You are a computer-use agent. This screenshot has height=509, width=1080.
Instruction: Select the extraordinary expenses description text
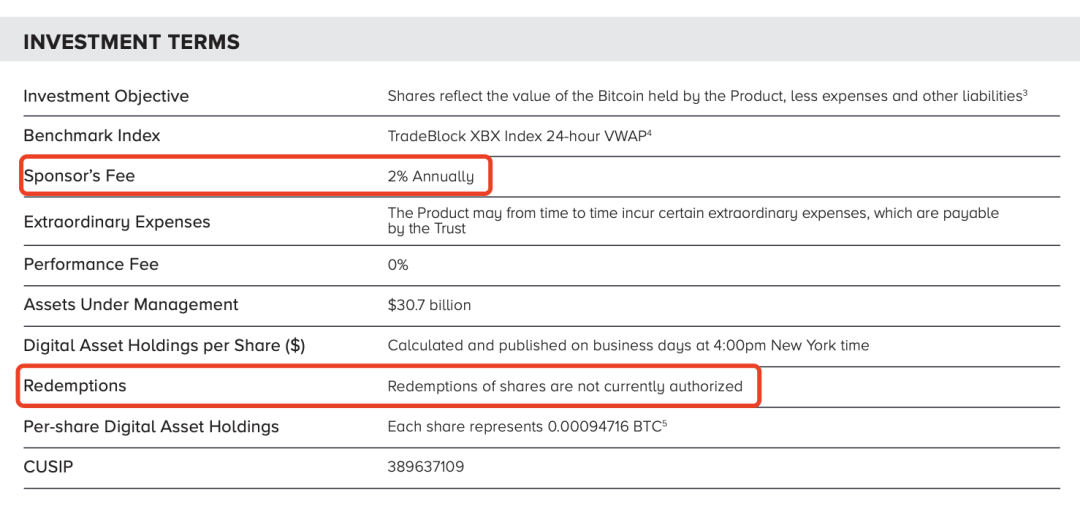point(692,220)
